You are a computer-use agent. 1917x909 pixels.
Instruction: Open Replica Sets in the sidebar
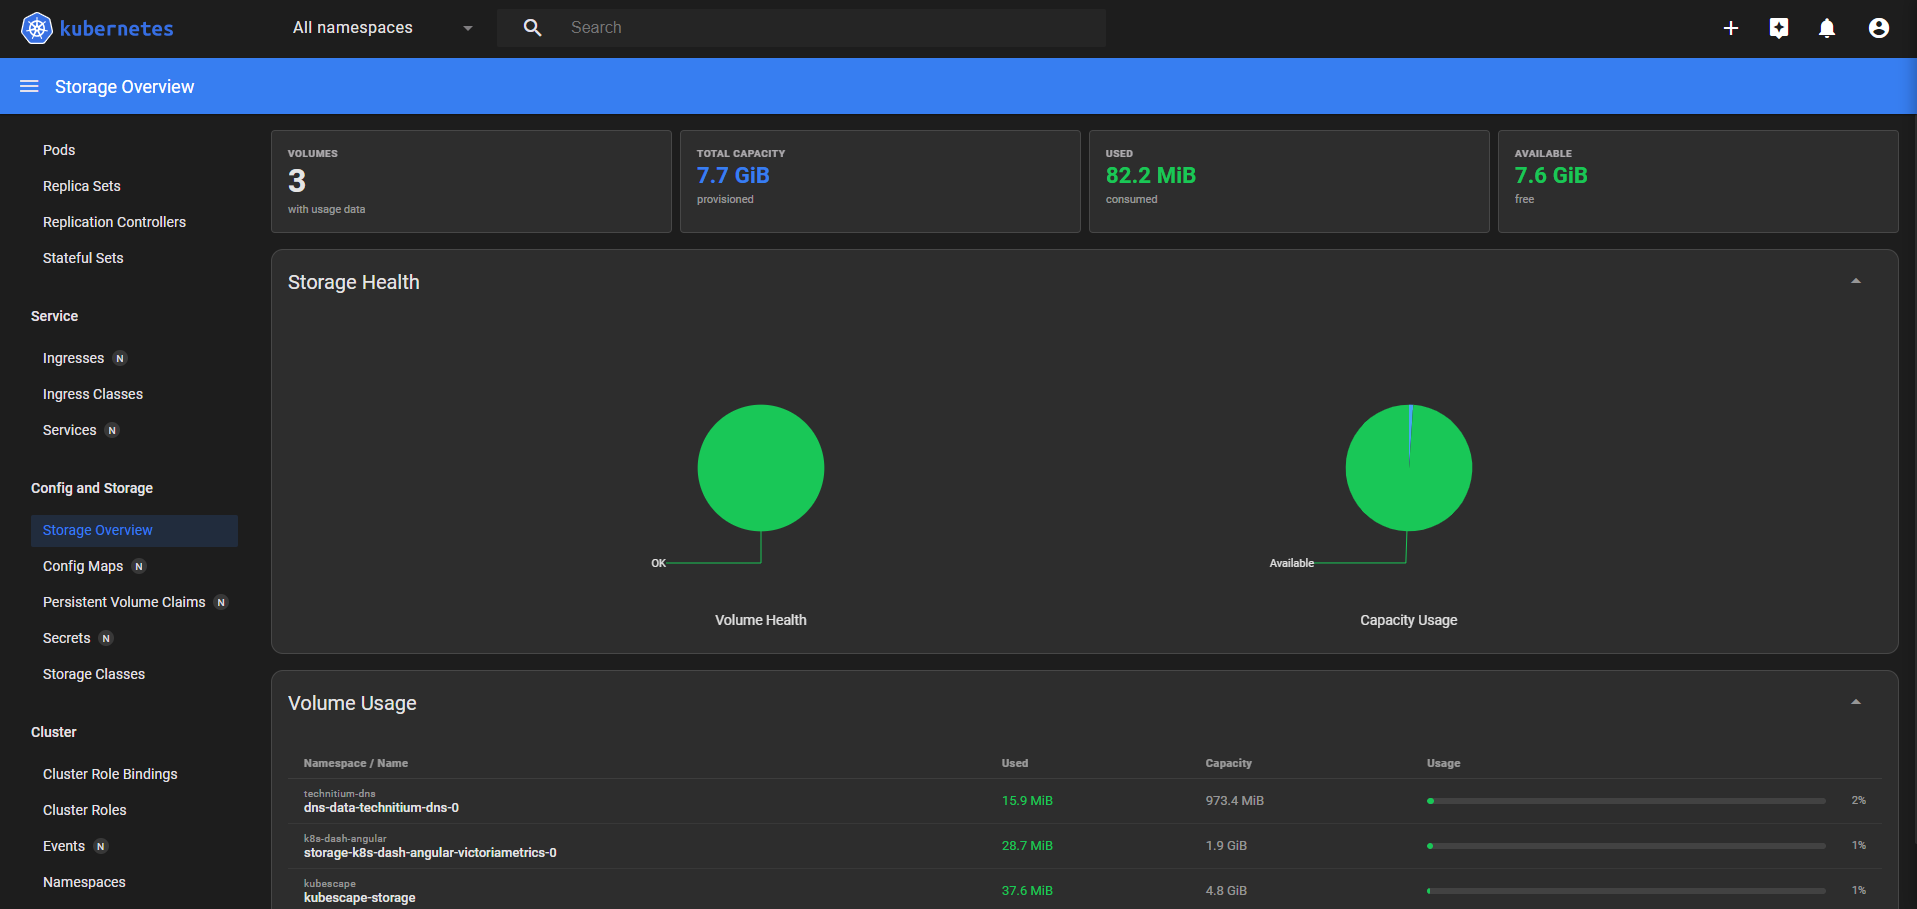[82, 186]
